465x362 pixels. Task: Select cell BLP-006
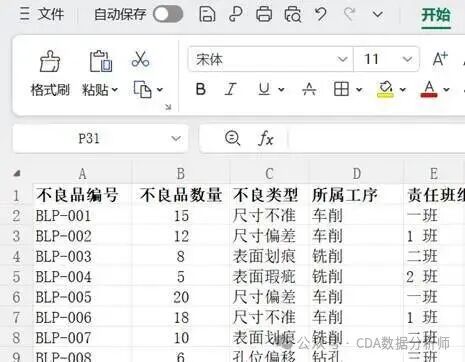tap(82, 317)
